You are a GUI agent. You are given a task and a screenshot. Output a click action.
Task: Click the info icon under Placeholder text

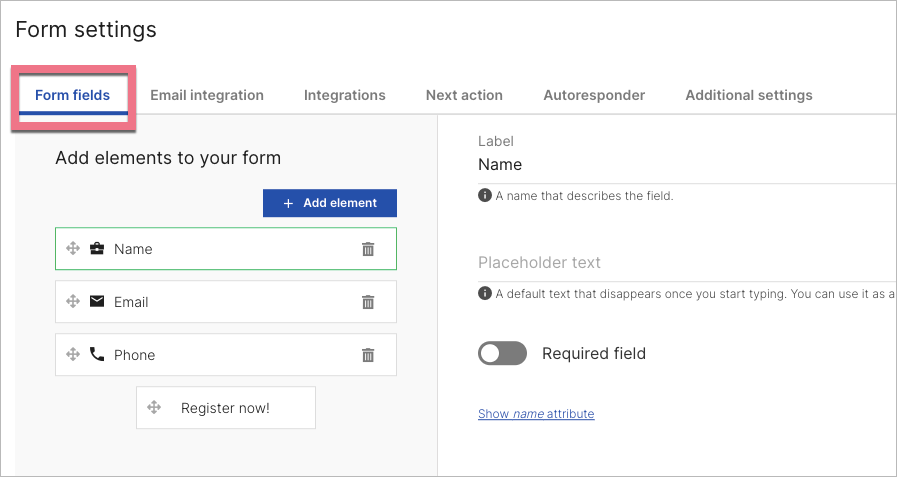484,293
